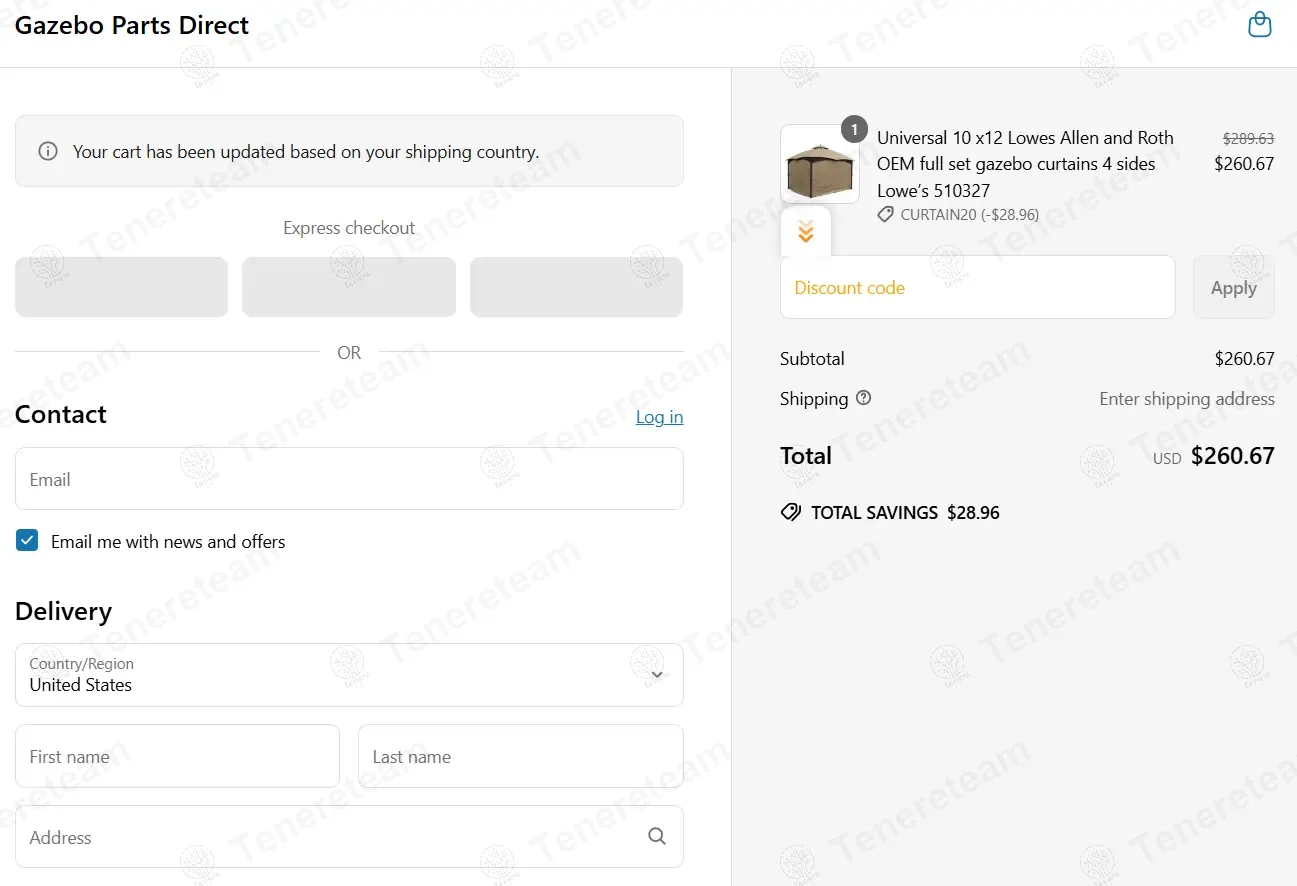Click the middle express checkout button
Viewport: 1297px width, 886px height.
click(349, 287)
